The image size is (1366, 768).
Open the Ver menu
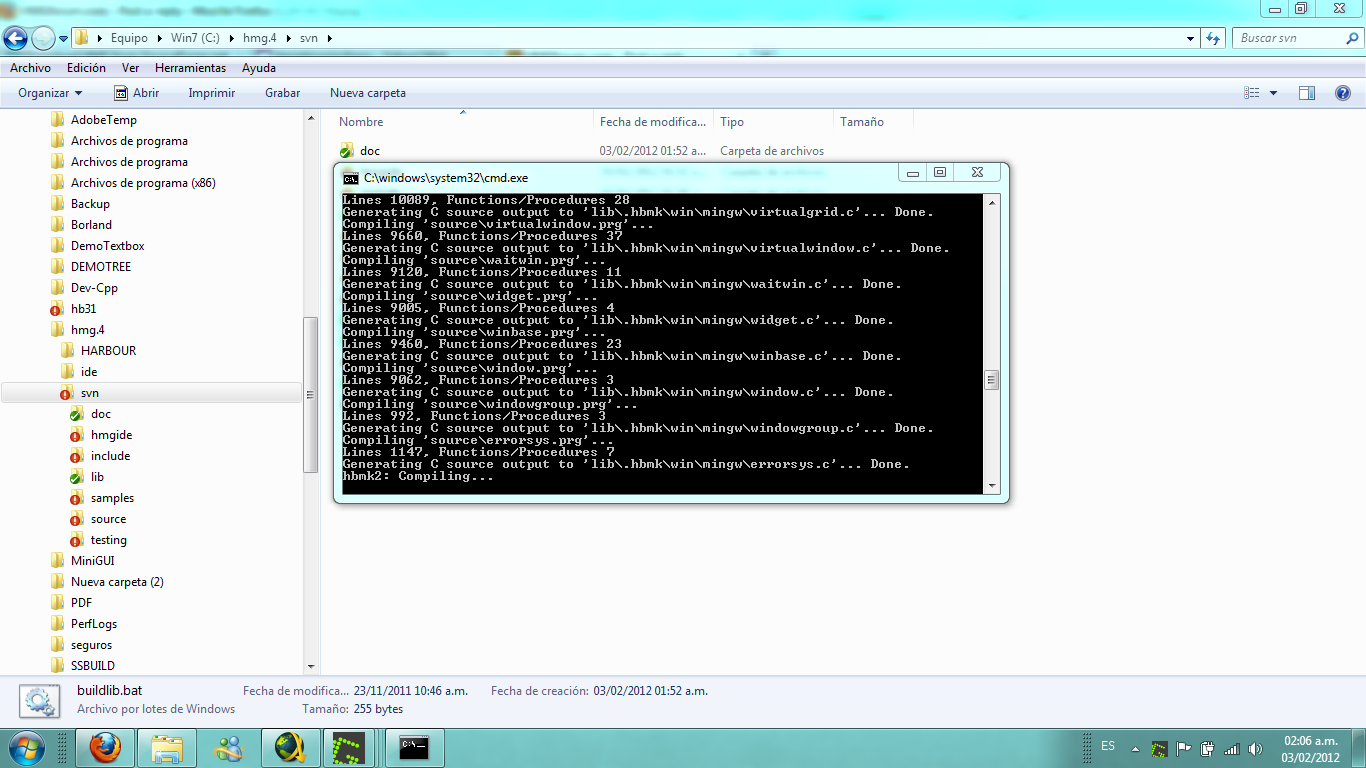[x=130, y=68]
